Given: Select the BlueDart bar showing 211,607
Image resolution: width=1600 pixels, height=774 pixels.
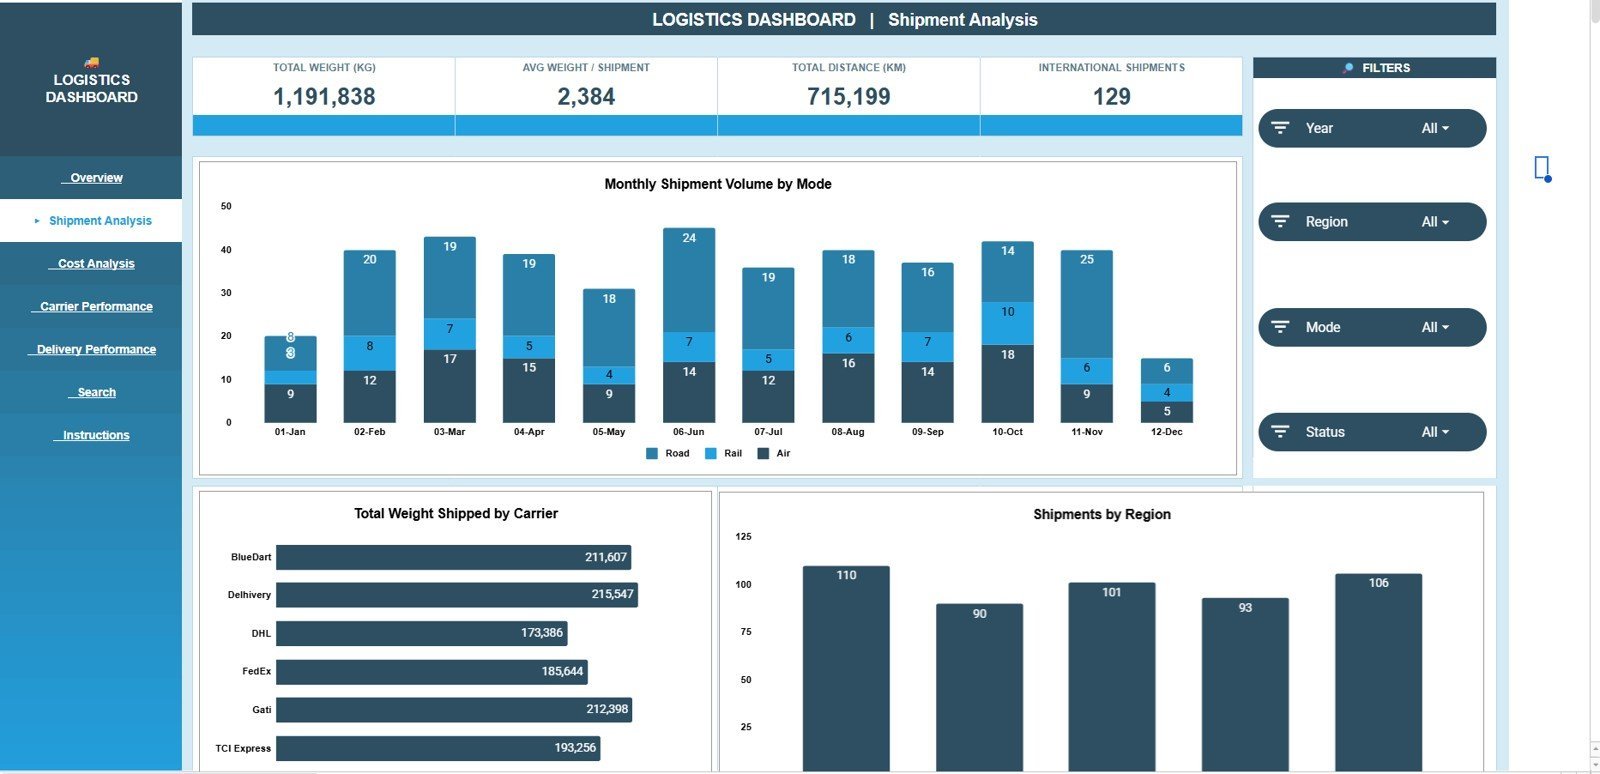Looking at the screenshot, I should tap(453, 557).
